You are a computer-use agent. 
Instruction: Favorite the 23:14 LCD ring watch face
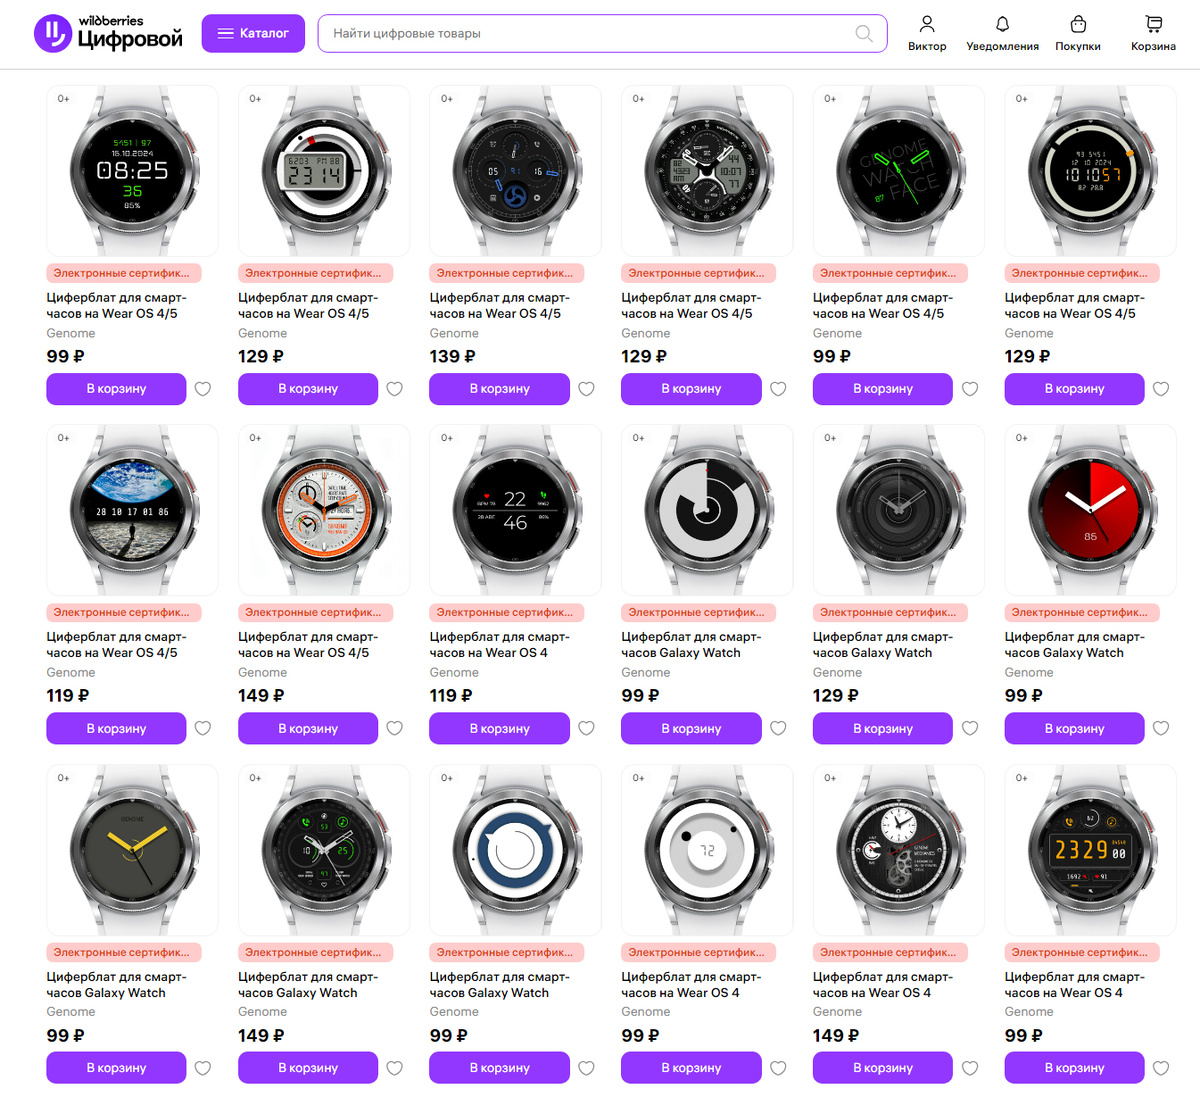click(x=395, y=389)
